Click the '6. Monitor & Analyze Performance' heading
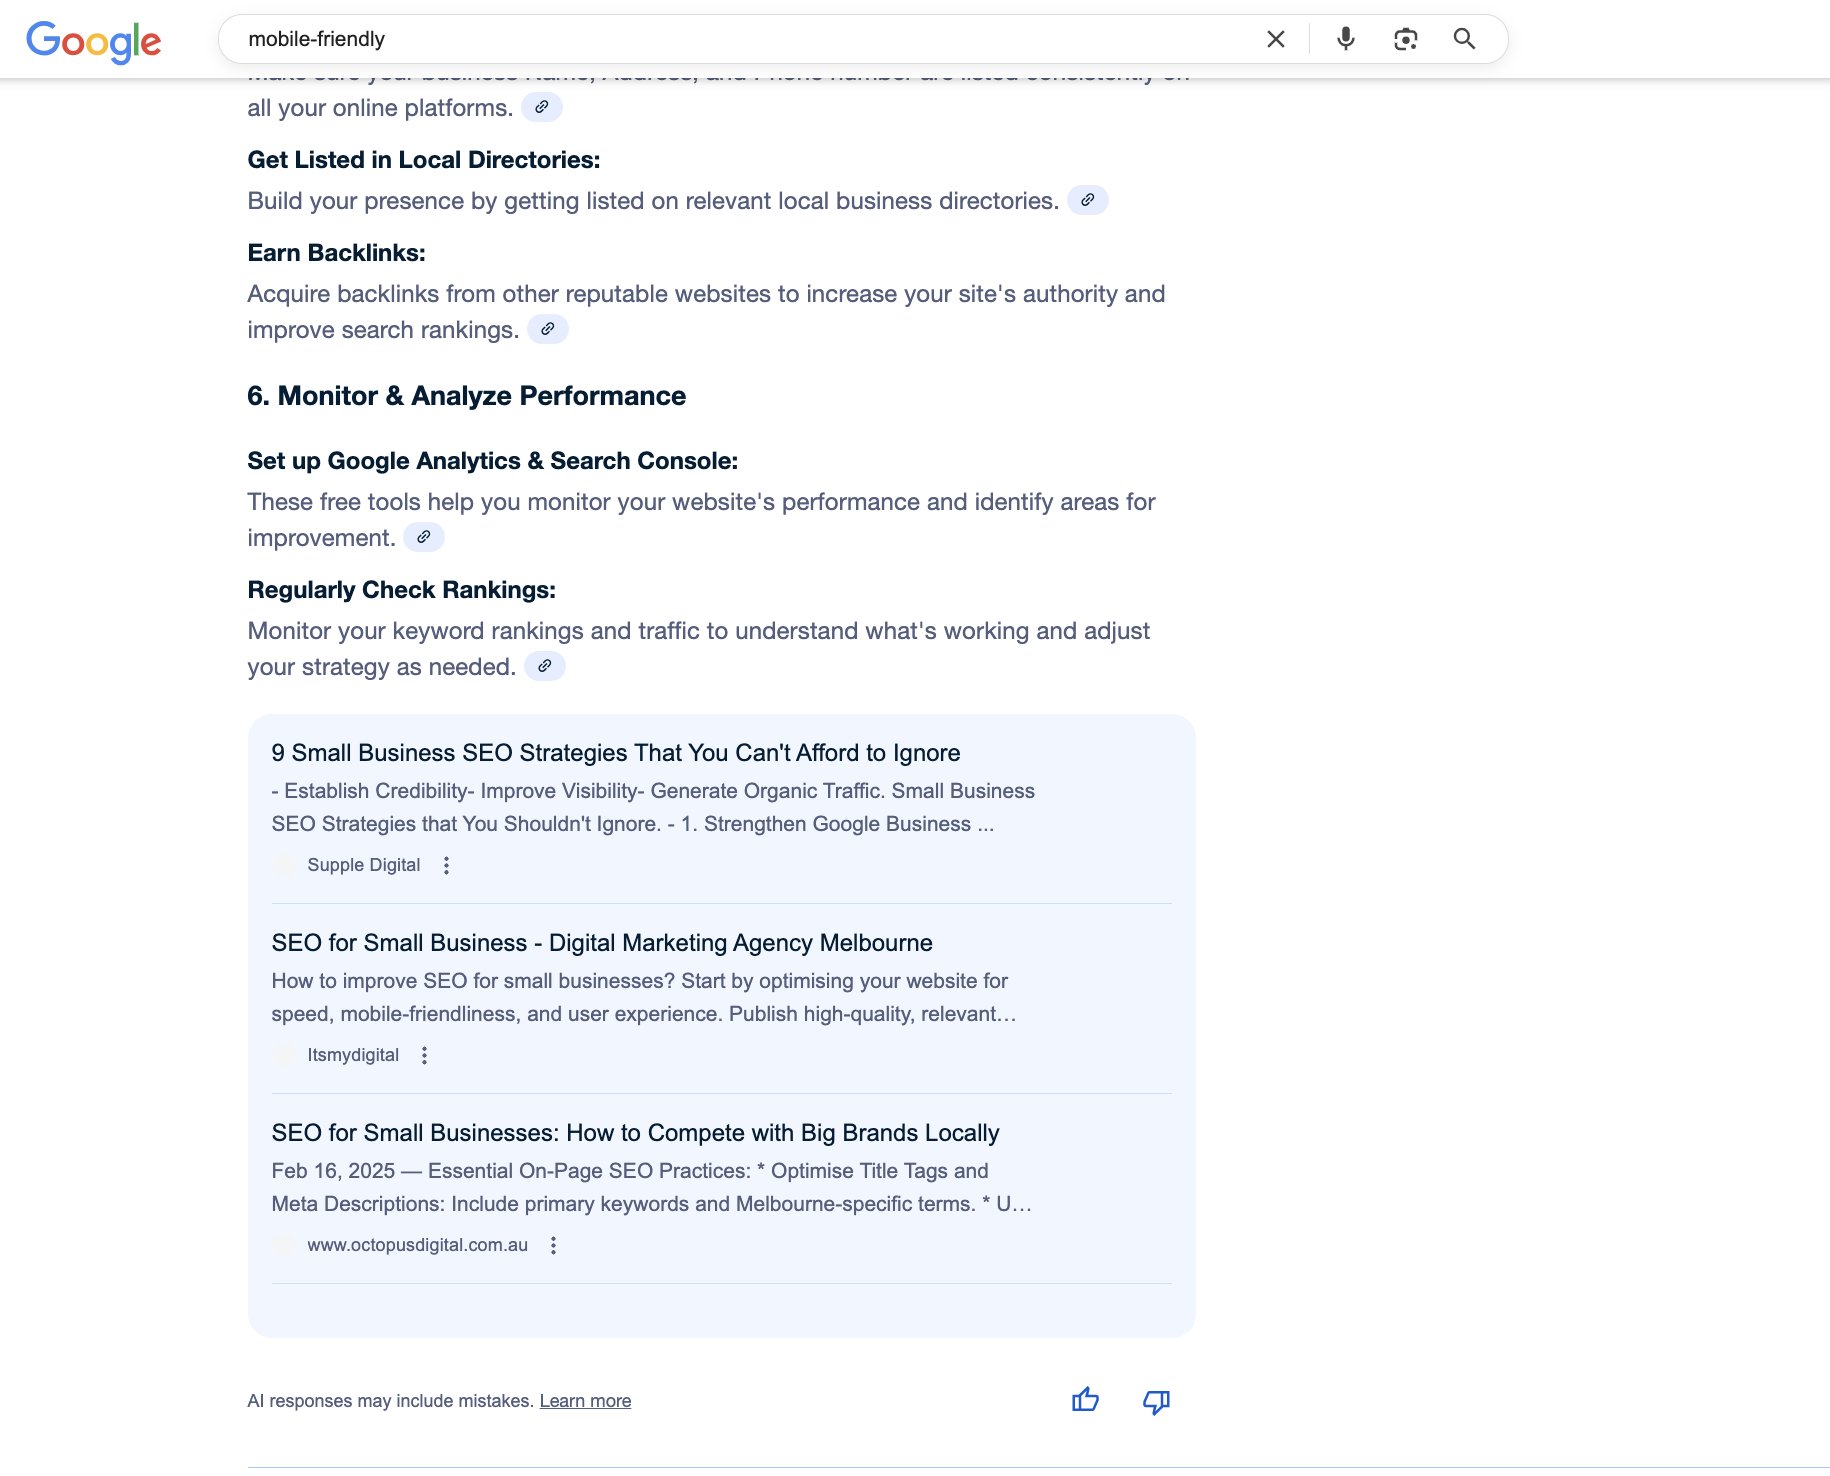1830x1476 pixels. [467, 396]
